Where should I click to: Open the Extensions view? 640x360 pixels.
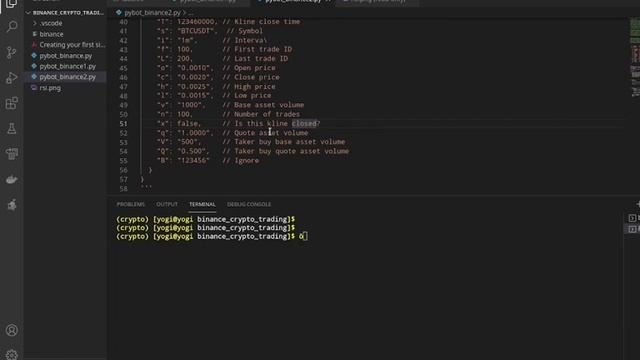coord(11,103)
